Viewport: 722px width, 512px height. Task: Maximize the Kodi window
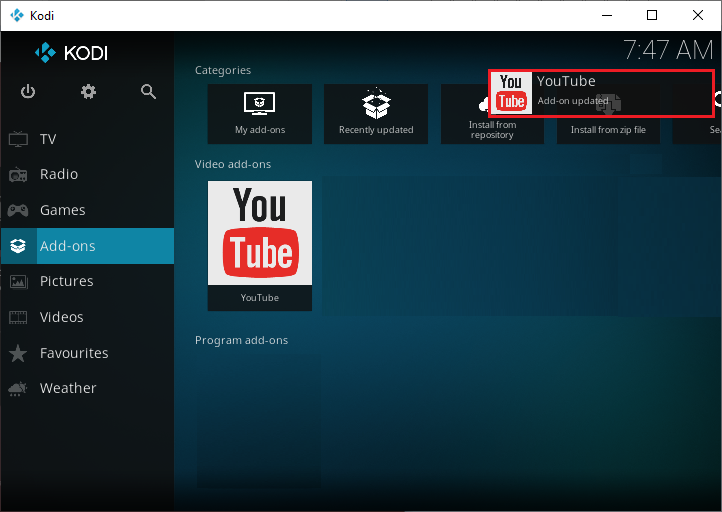click(652, 15)
